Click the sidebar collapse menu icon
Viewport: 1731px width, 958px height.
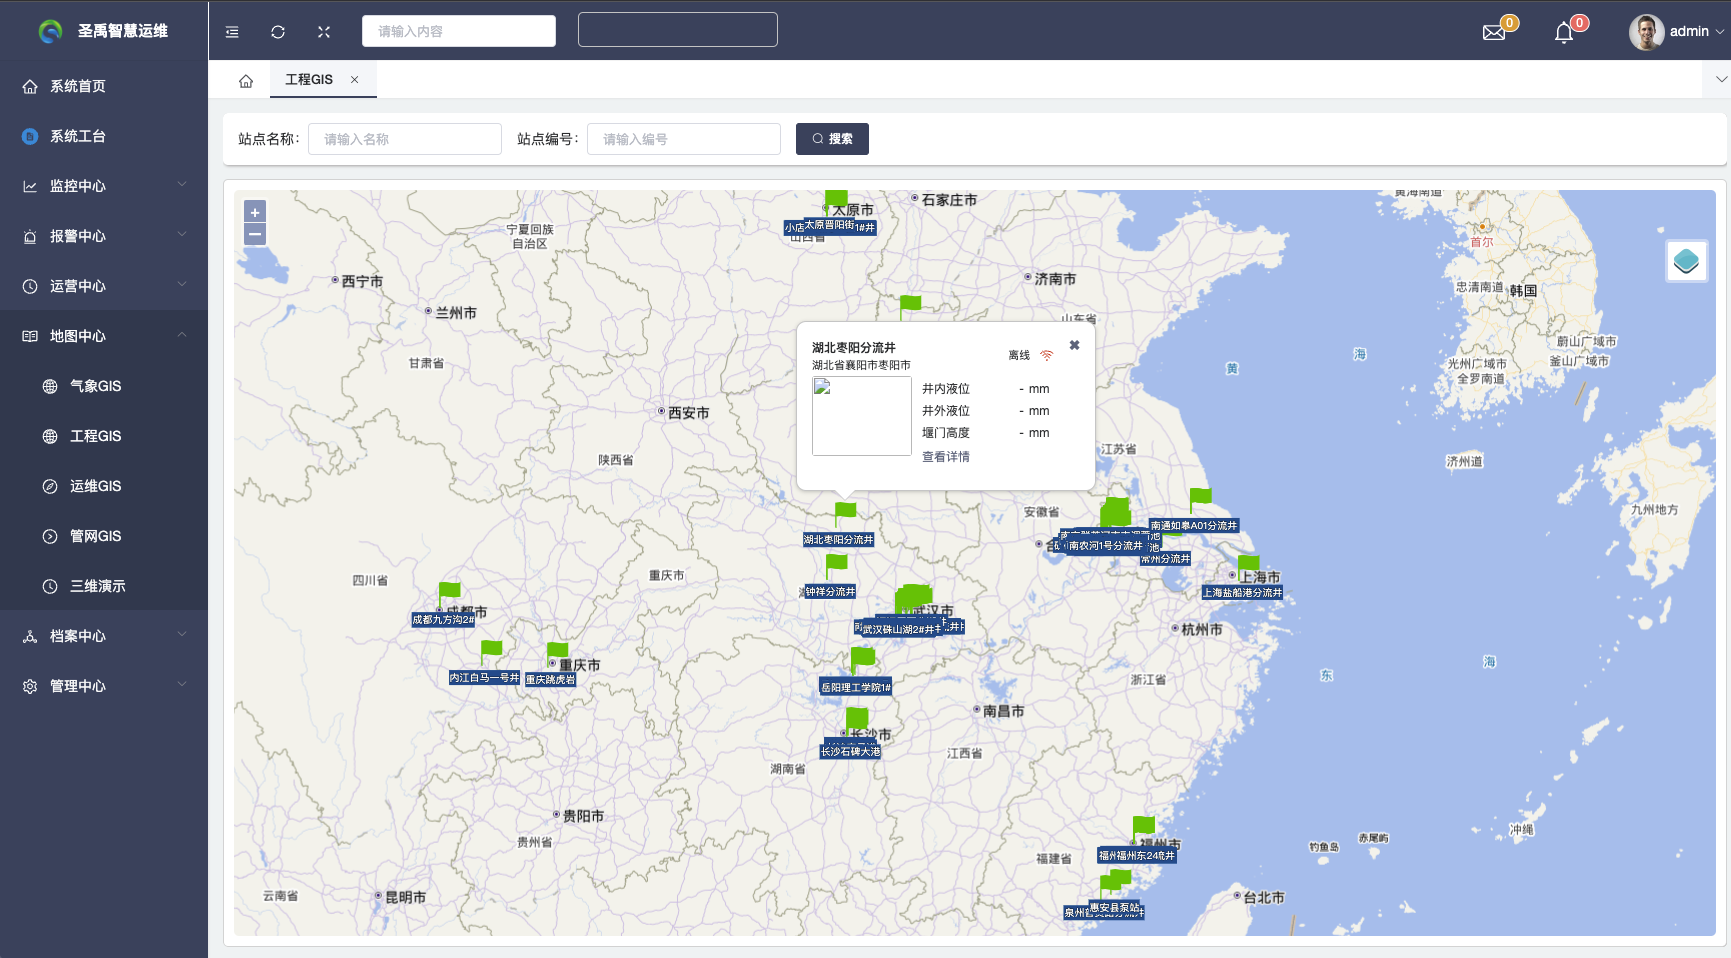(x=232, y=32)
